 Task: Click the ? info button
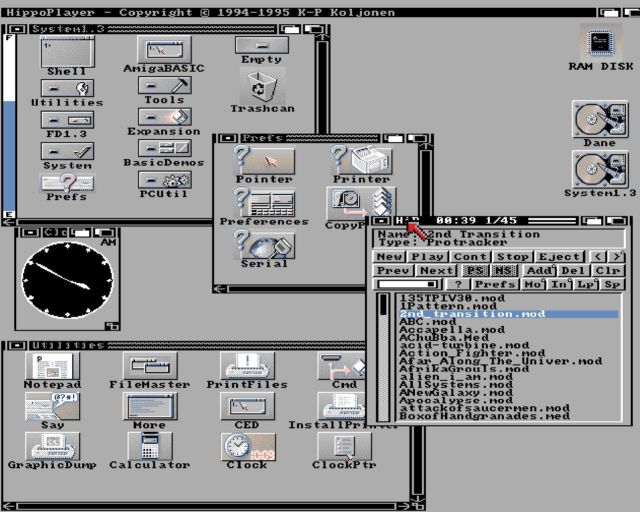pyautogui.click(x=458, y=284)
